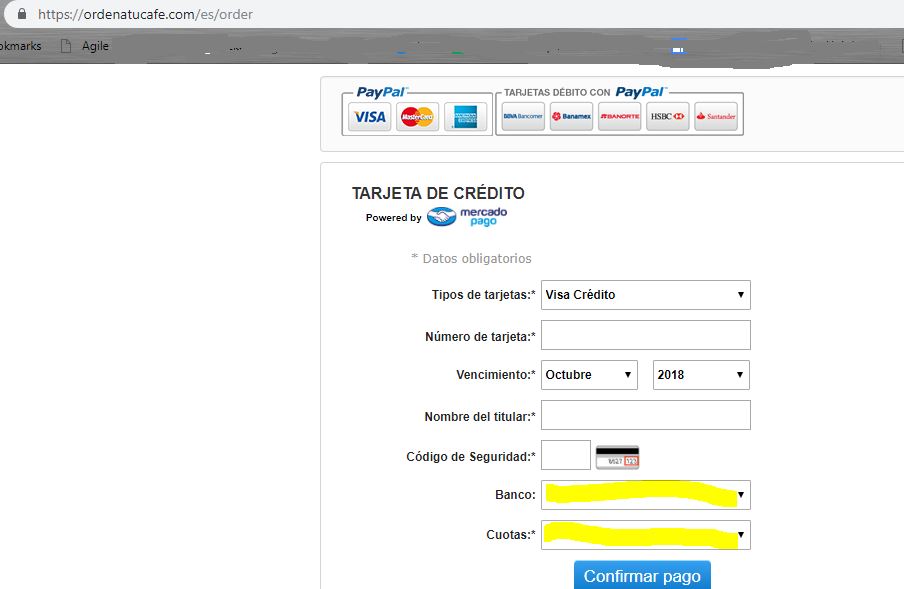The image size is (904, 589).
Task: Click the Nombre del titular input field
Action: pos(646,415)
